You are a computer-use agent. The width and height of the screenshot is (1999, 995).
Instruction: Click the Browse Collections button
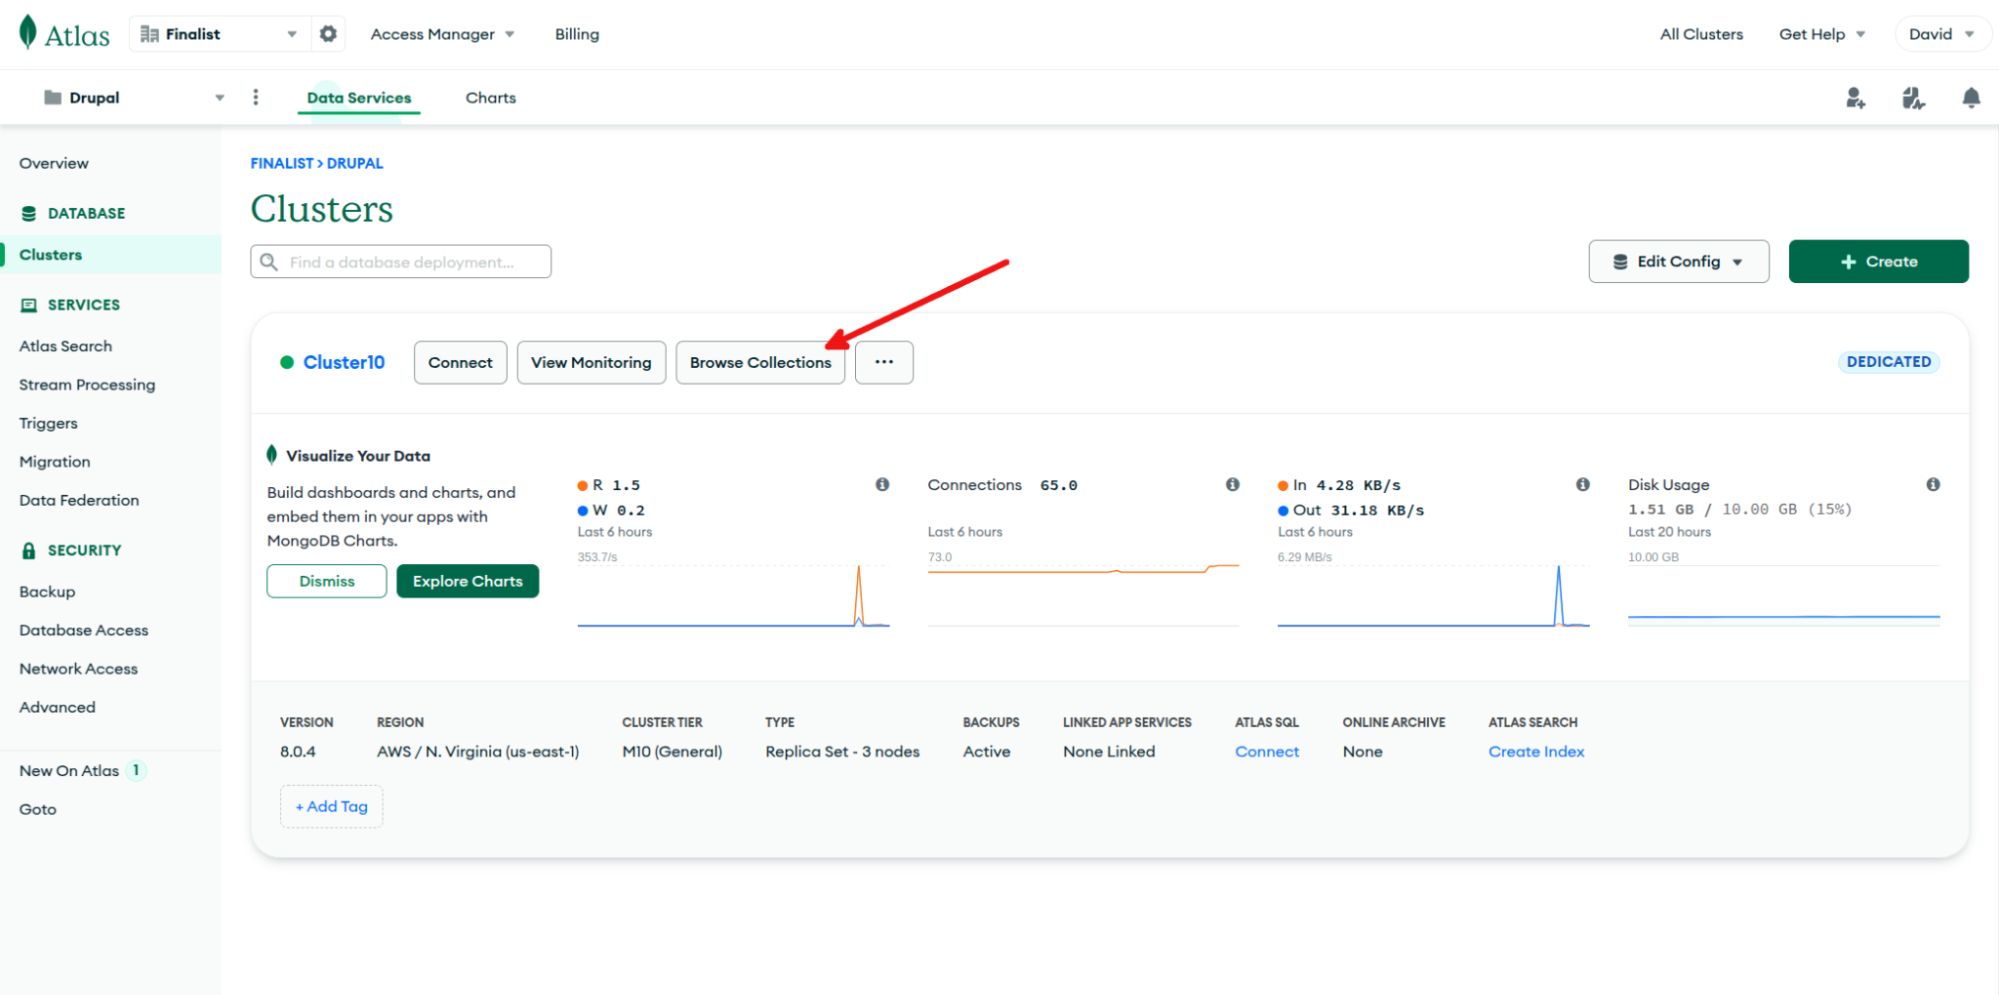pos(760,362)
